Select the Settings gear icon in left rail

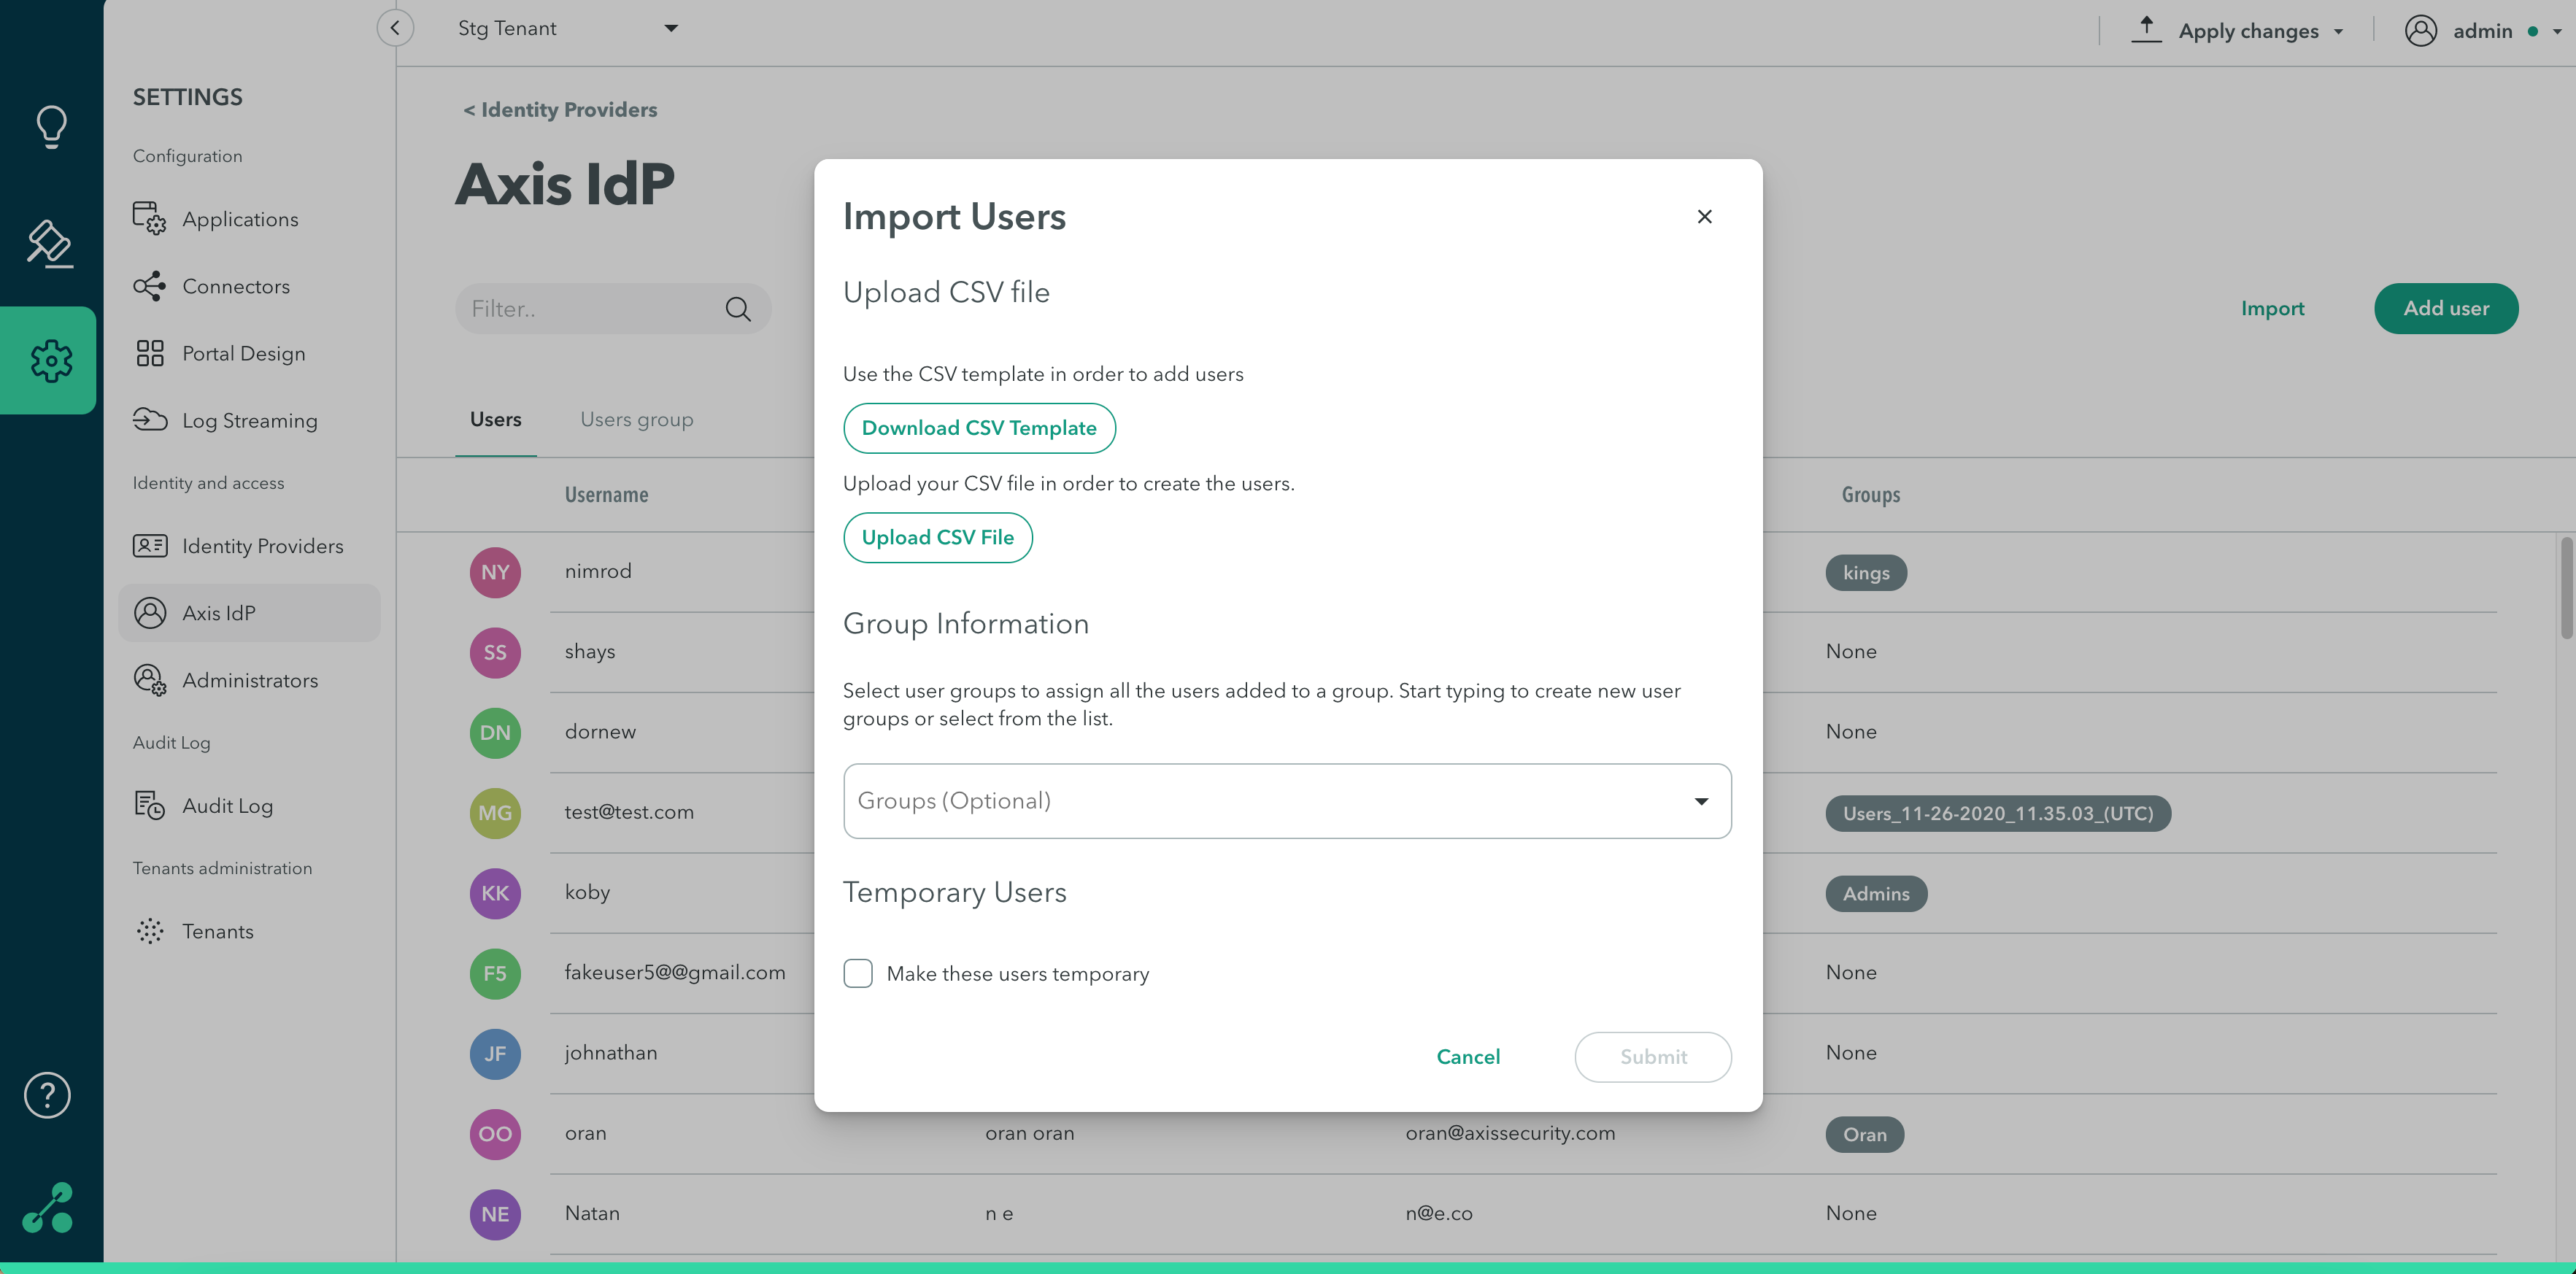(x=50, y=360)
